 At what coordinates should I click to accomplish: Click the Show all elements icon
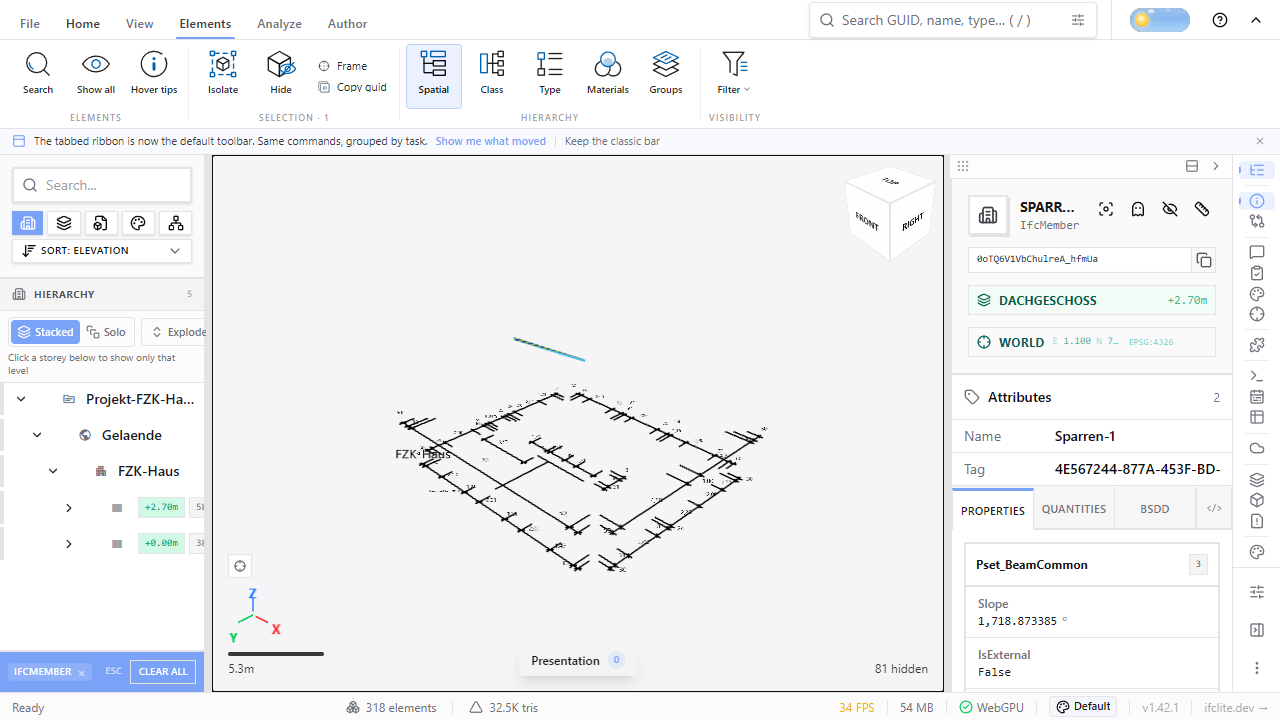pyautogui.click(x=96, y=65)
